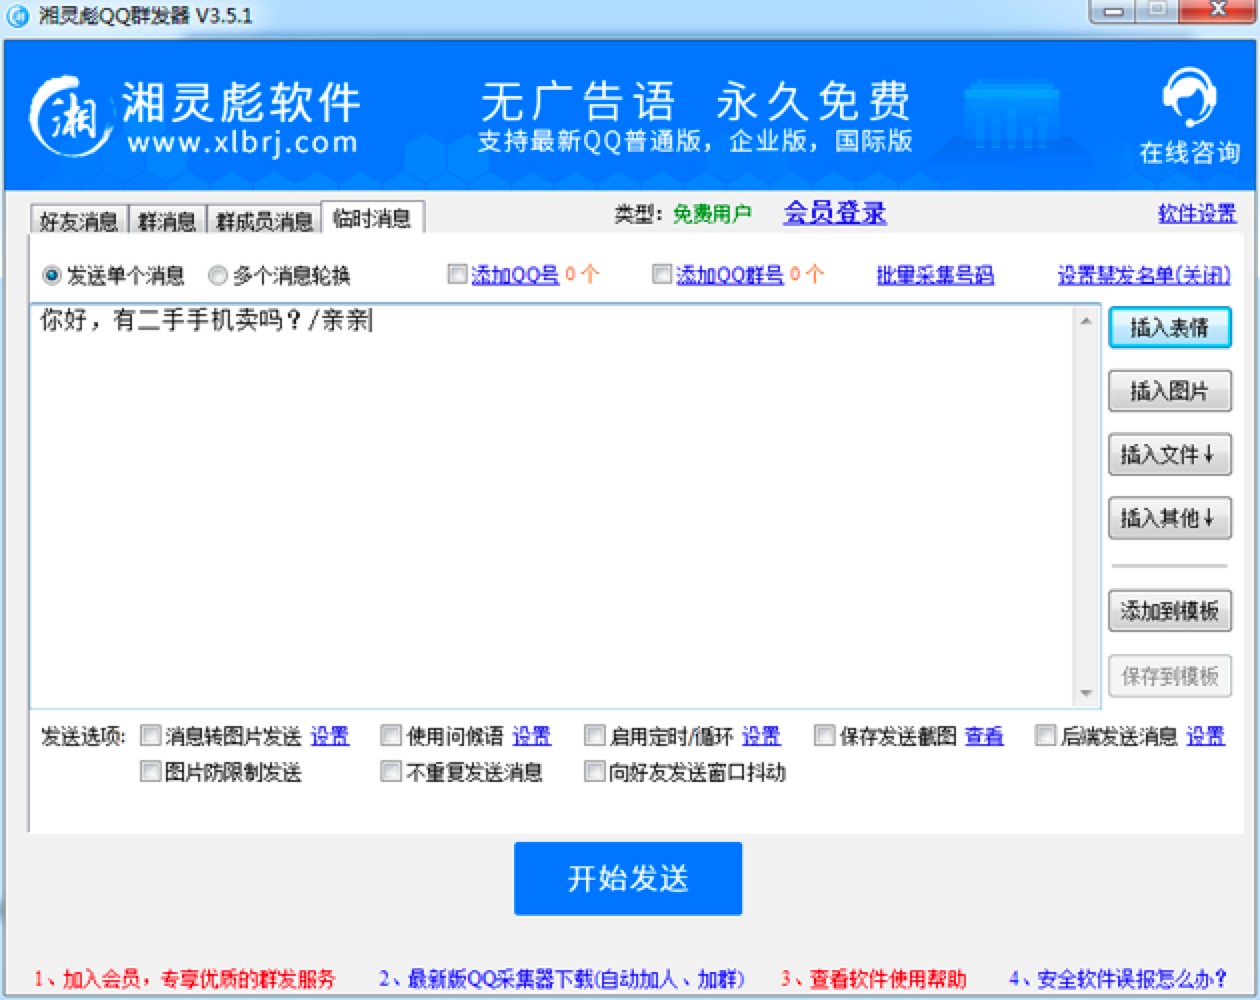Switch to the 群消息 tab

pyautogui.click(x=167, y=220)
